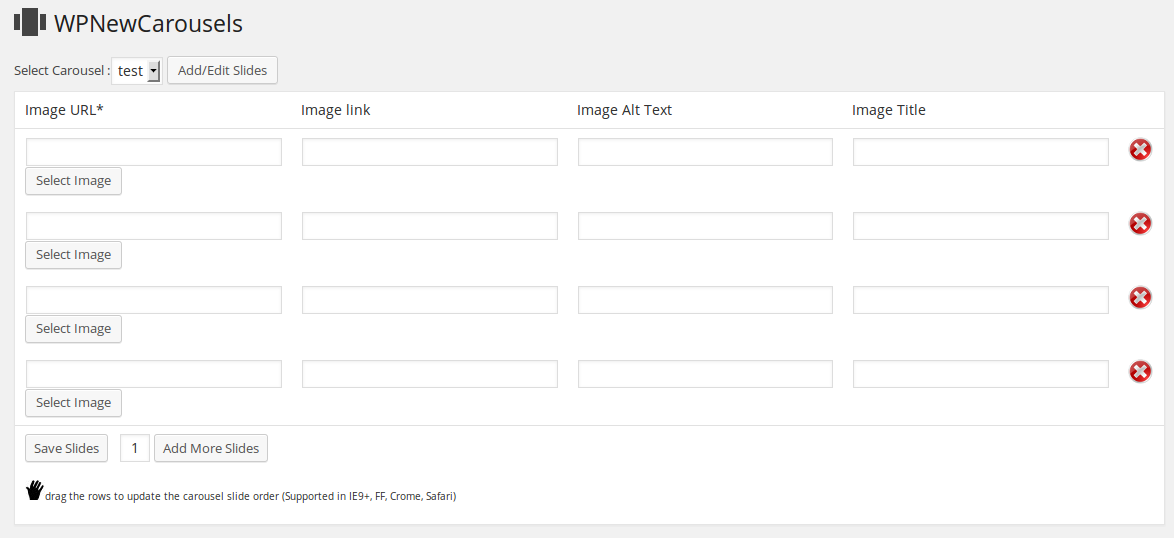Click the drag the rows instruction text
1174x538 pixels.
click(x=251, y=496)
